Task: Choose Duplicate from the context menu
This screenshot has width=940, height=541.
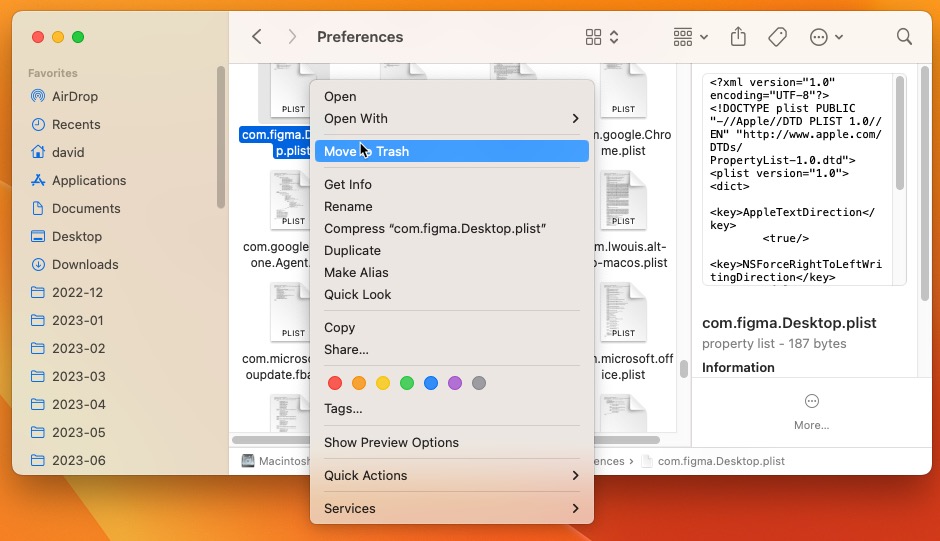Action: [352, 250]
